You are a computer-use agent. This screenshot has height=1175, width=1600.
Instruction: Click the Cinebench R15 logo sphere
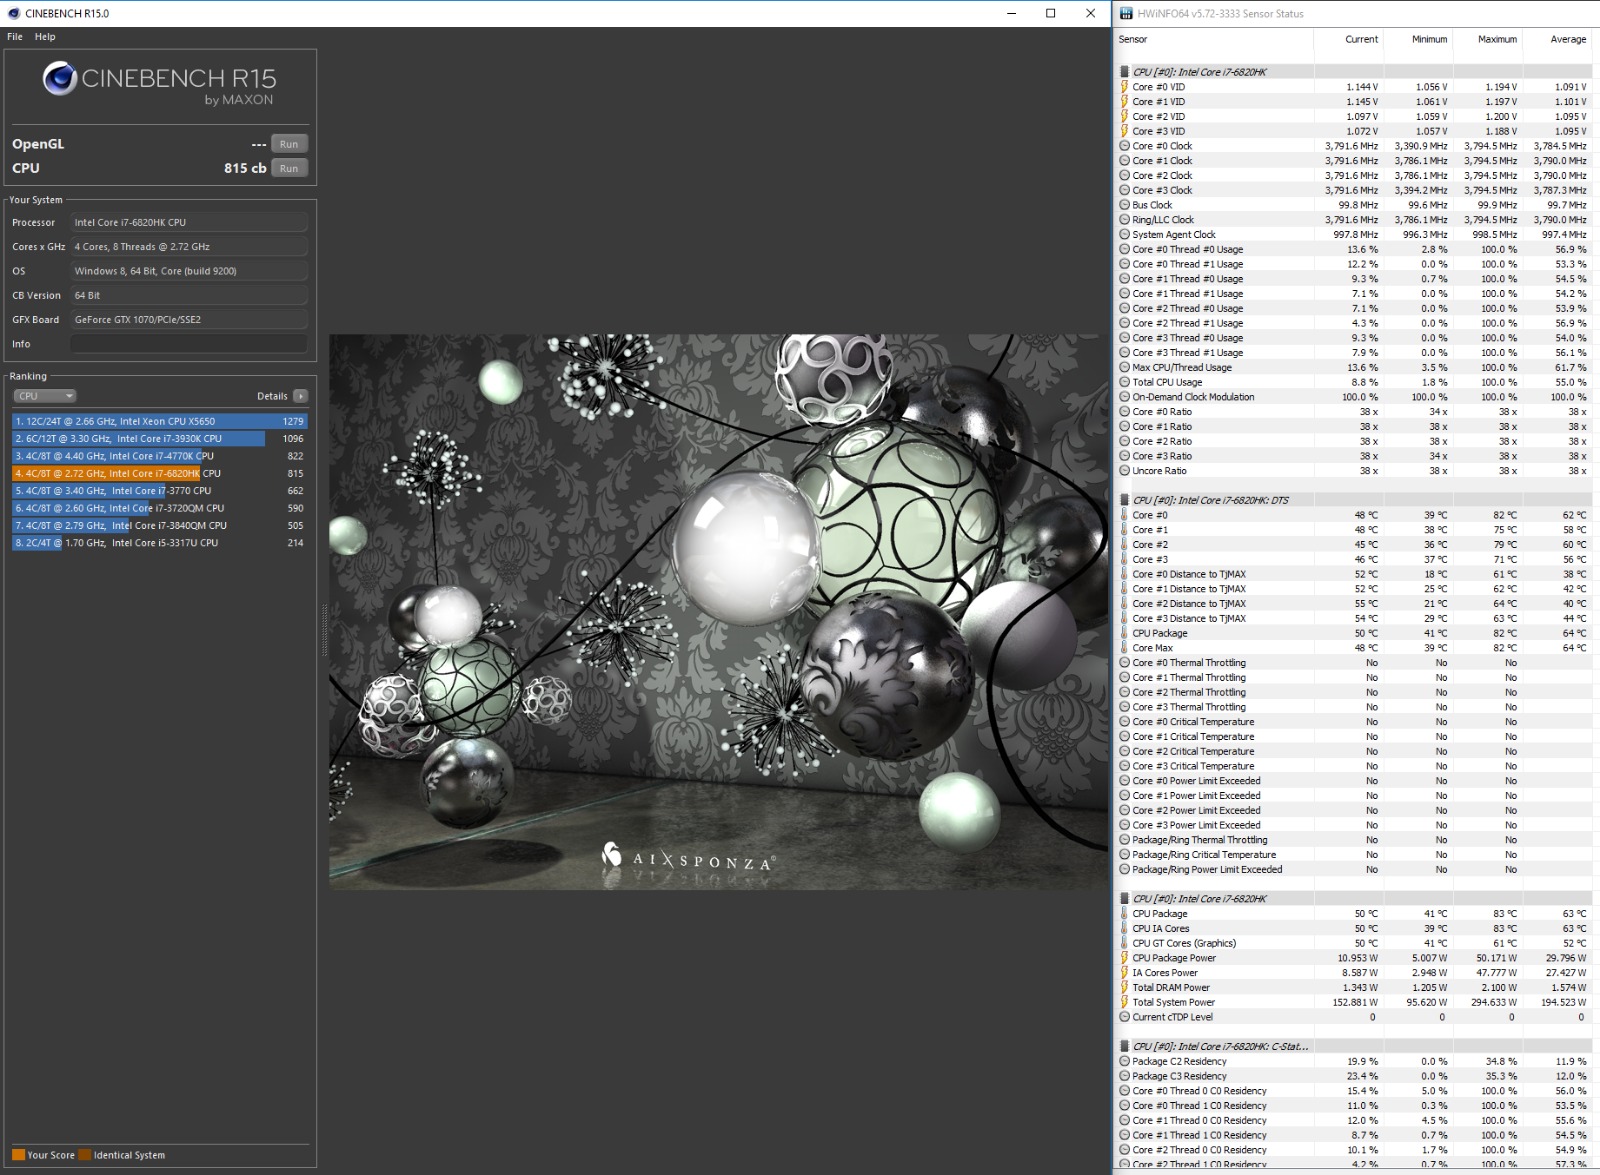tap(60, 79)
